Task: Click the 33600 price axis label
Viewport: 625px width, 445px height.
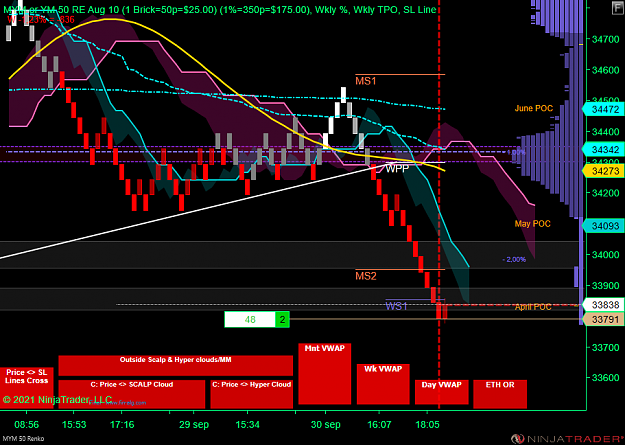Action: pos(605,377)
